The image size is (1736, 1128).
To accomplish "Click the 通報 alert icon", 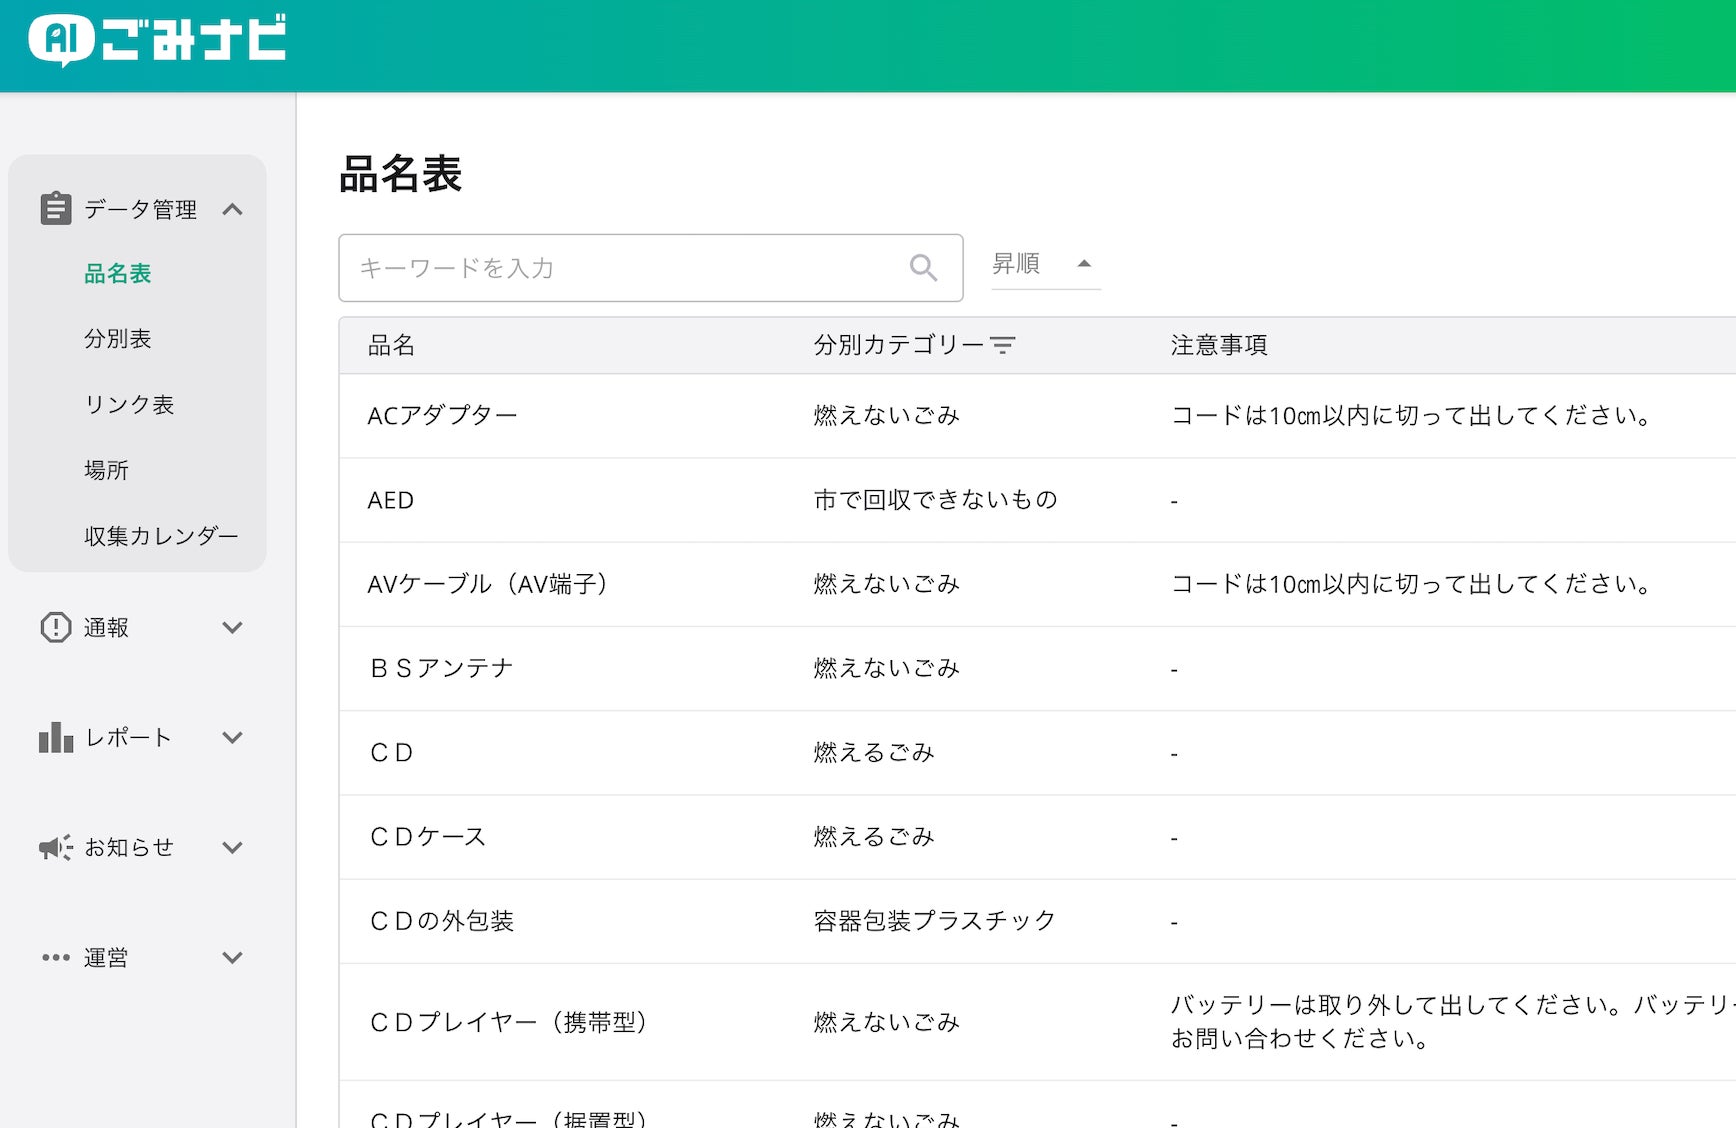I will tap(56, 627).
